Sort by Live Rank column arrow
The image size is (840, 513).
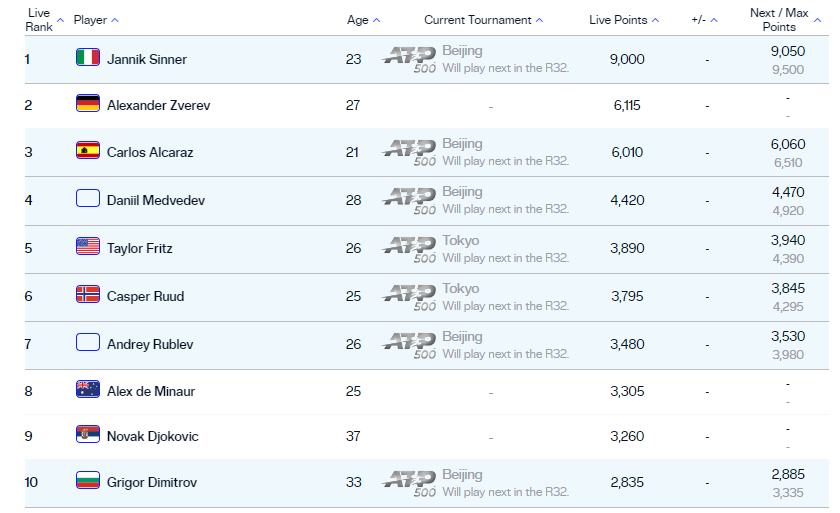coord(61,20)
